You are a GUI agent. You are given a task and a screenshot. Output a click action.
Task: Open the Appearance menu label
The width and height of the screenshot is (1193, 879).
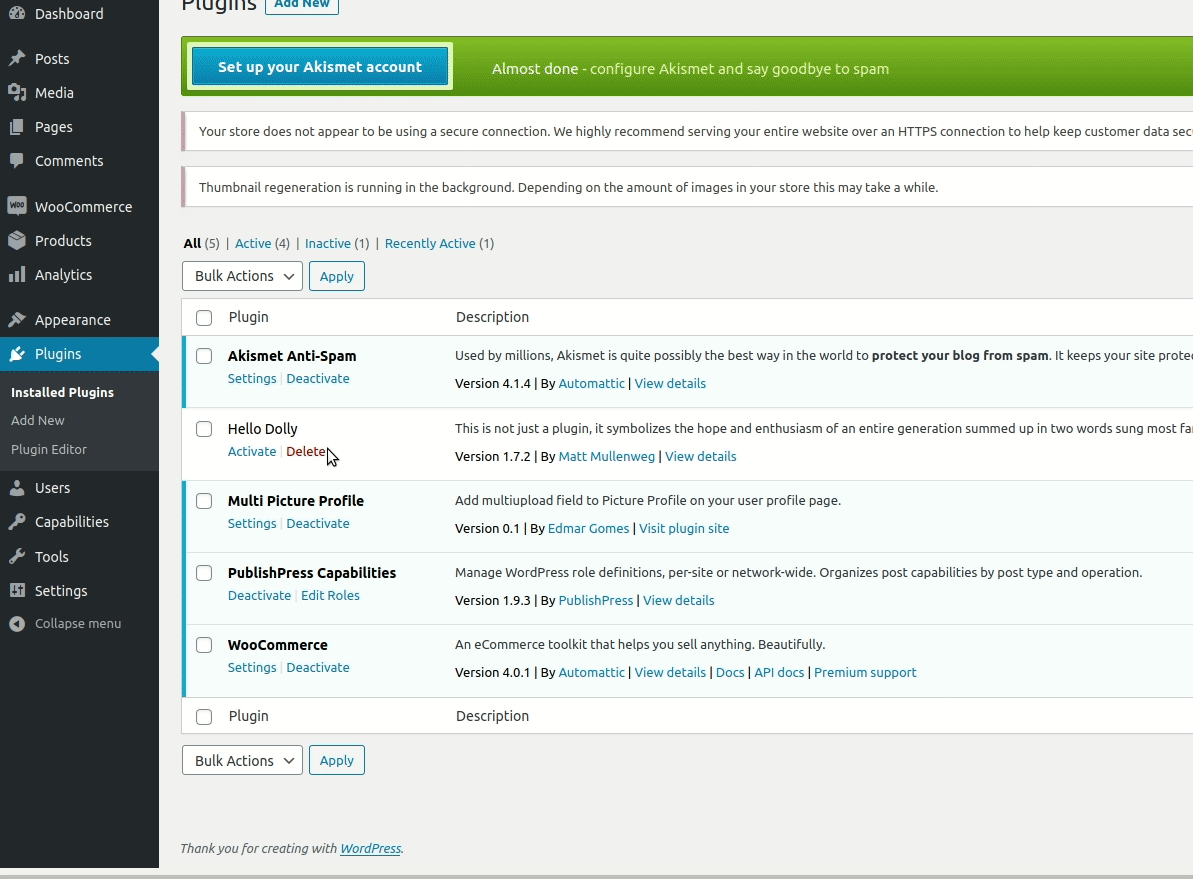point(72,320)
